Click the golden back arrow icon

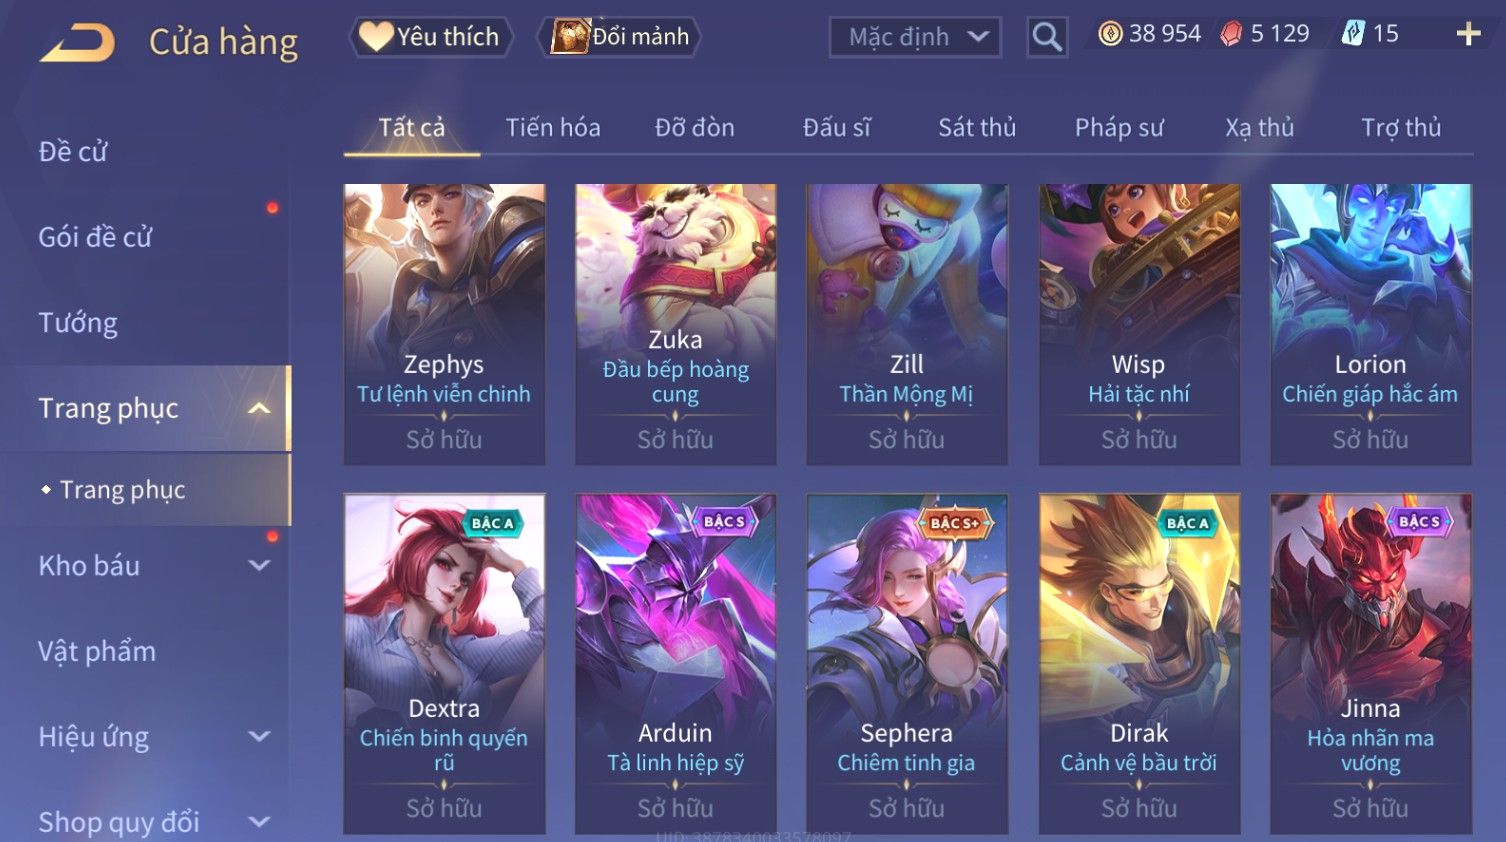click(78, 43)
